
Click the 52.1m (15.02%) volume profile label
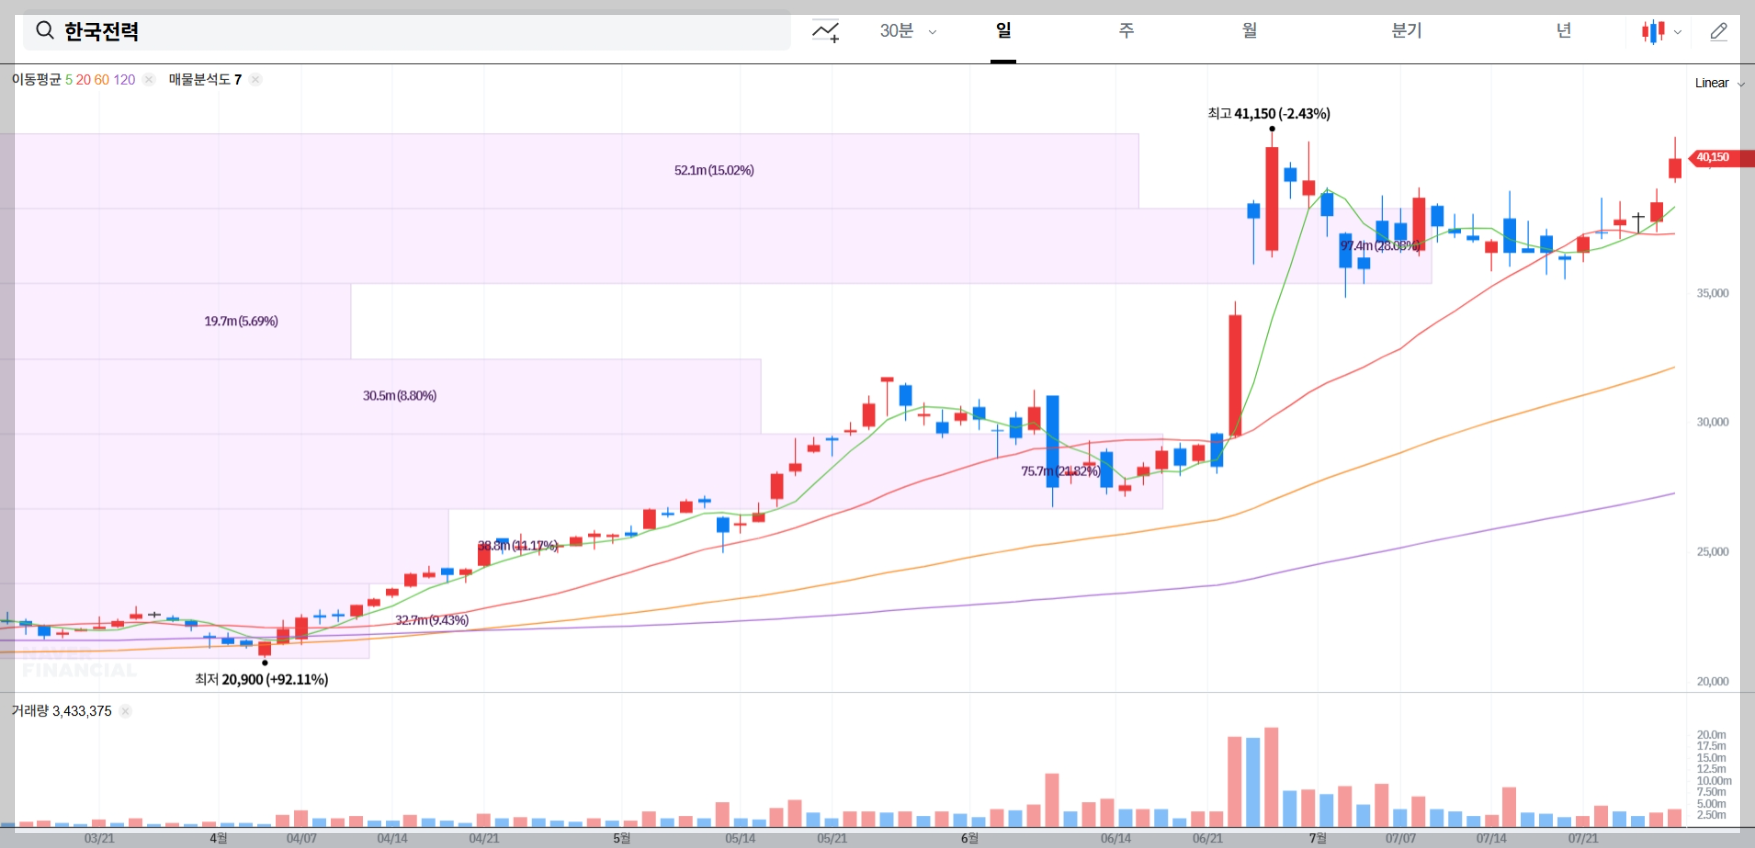coord(714,171)
